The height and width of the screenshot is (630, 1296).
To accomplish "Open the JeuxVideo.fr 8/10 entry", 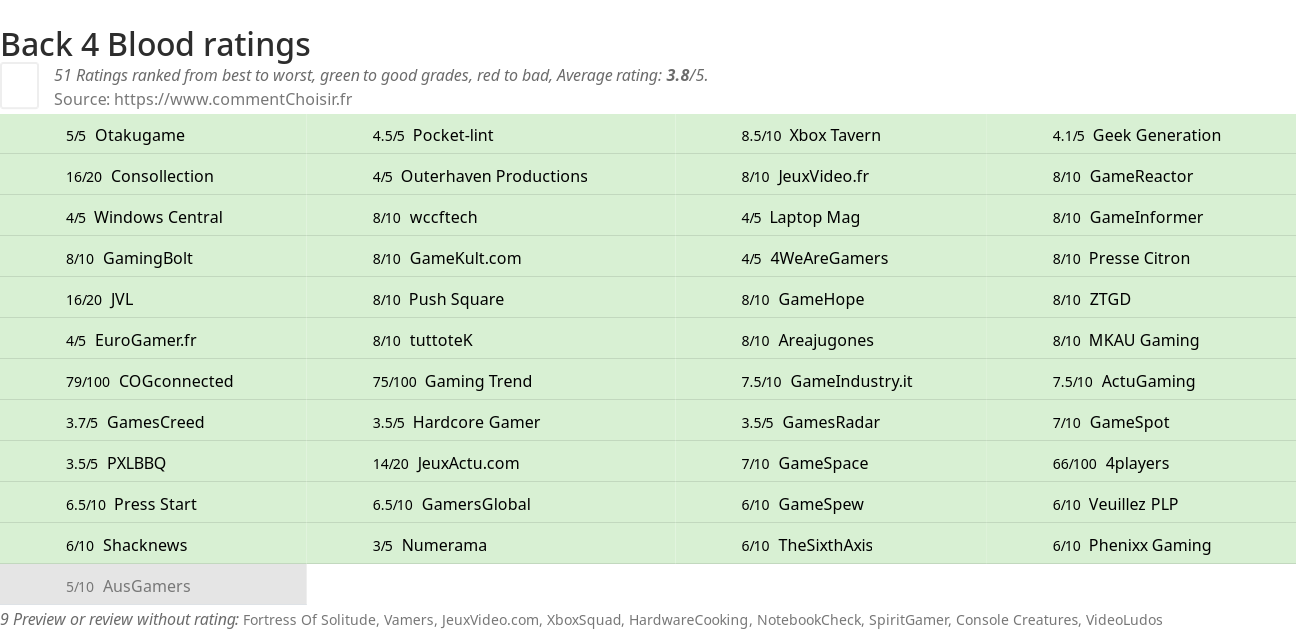I will click(831, 176).
